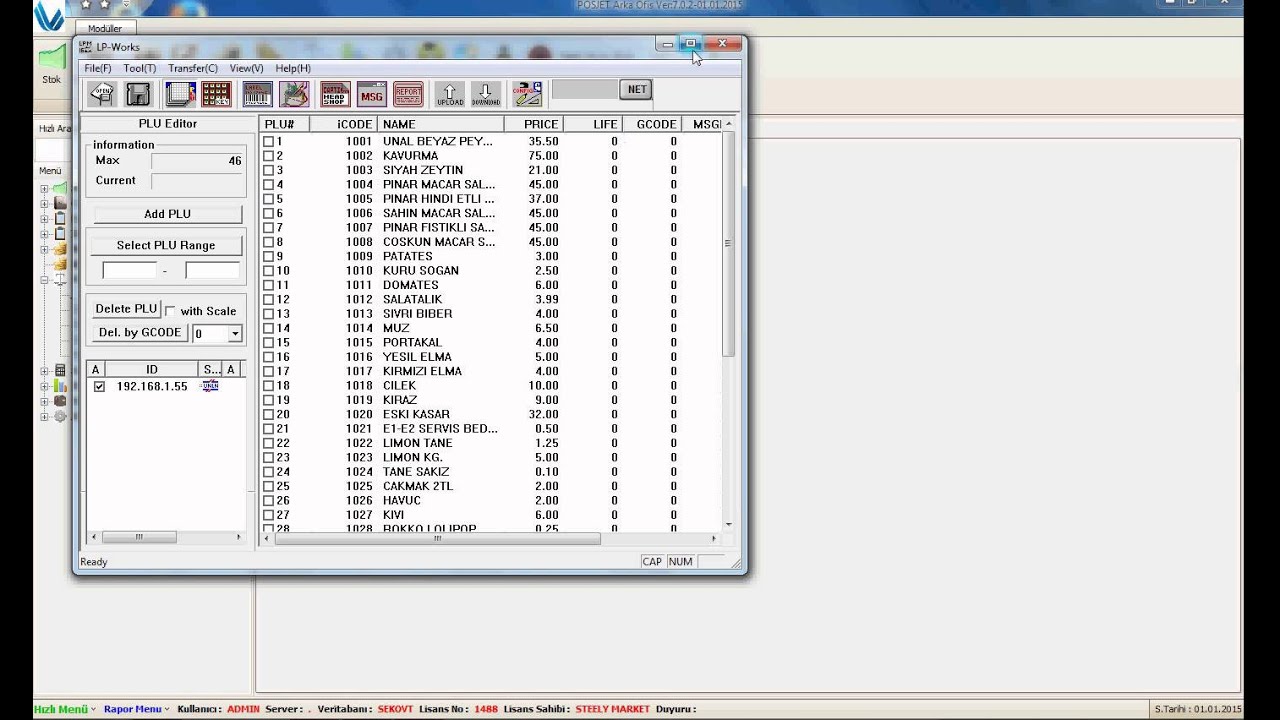
Task: Open the Hızlı Menü dropdown in status bar
Action: pyautogui.click(x=65, y=709)
